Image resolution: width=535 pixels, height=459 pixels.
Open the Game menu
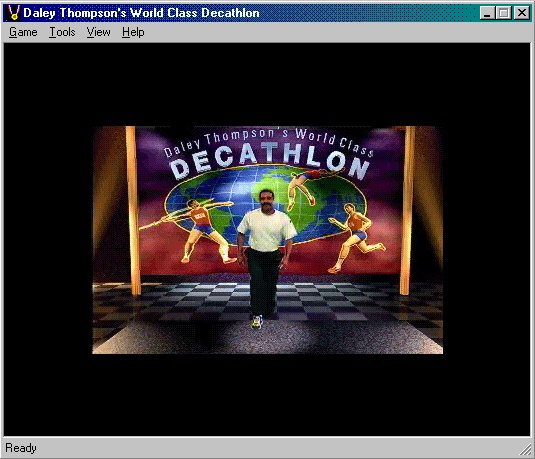tap(23, 32)
